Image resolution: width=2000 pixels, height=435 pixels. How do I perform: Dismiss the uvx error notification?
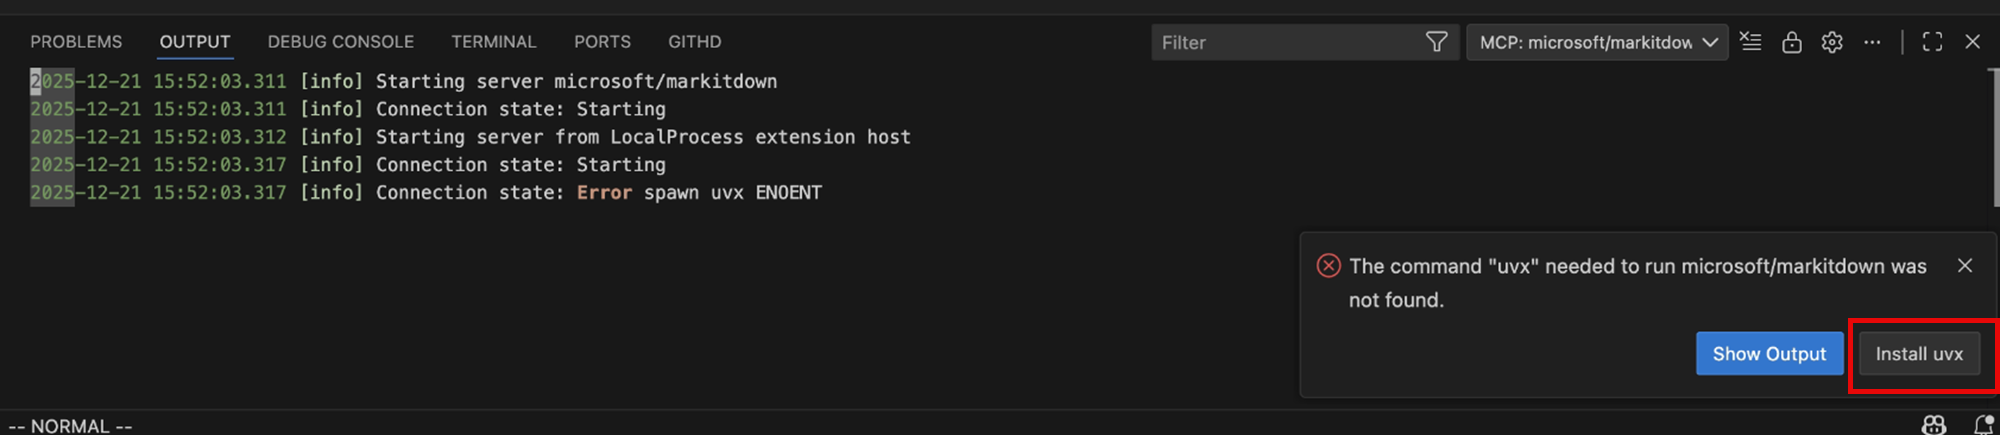click(1965, 265)
